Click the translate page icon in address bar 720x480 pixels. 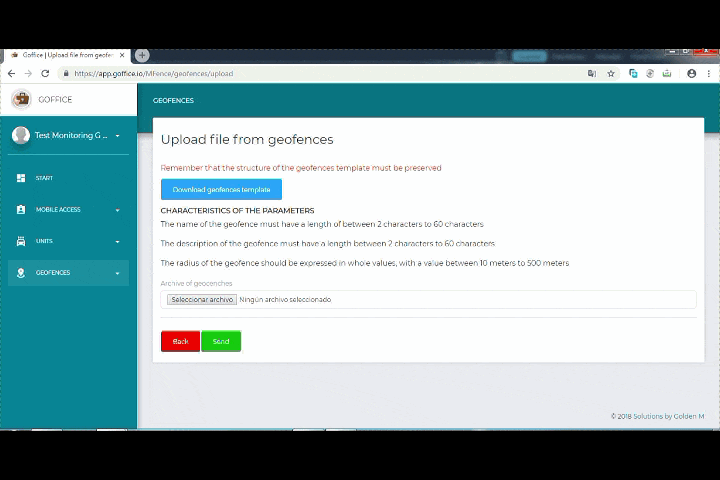tap(592, 73)
